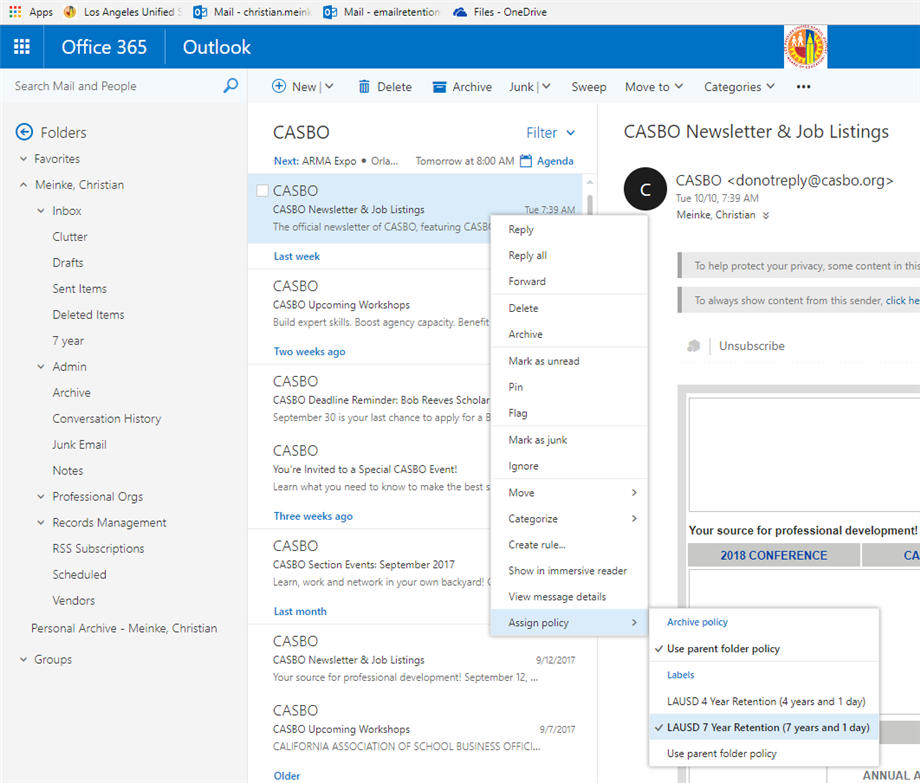Viewport: 920px width, 783px height.
Task: Click the Delete trash can icon
Action: coord(364,87)
